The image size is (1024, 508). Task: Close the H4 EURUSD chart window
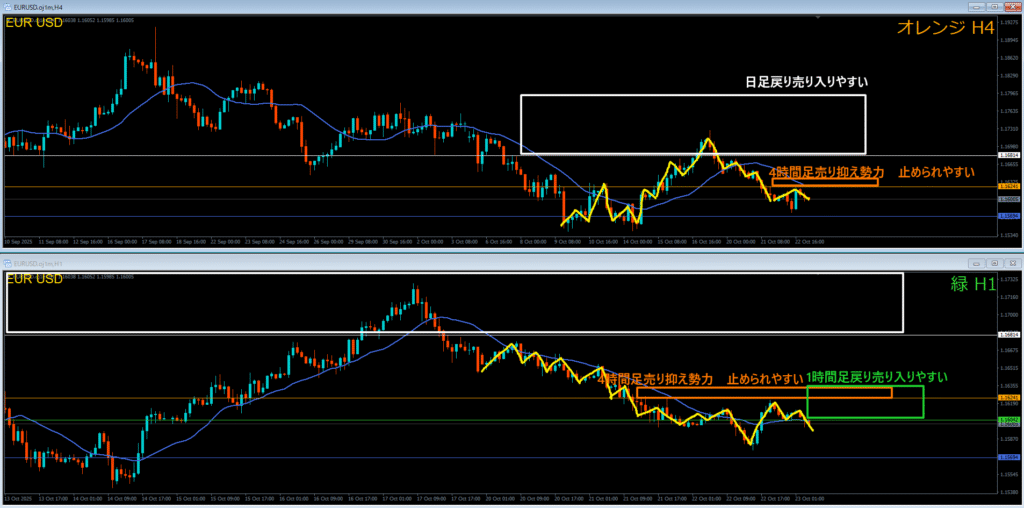(1011, 7)
